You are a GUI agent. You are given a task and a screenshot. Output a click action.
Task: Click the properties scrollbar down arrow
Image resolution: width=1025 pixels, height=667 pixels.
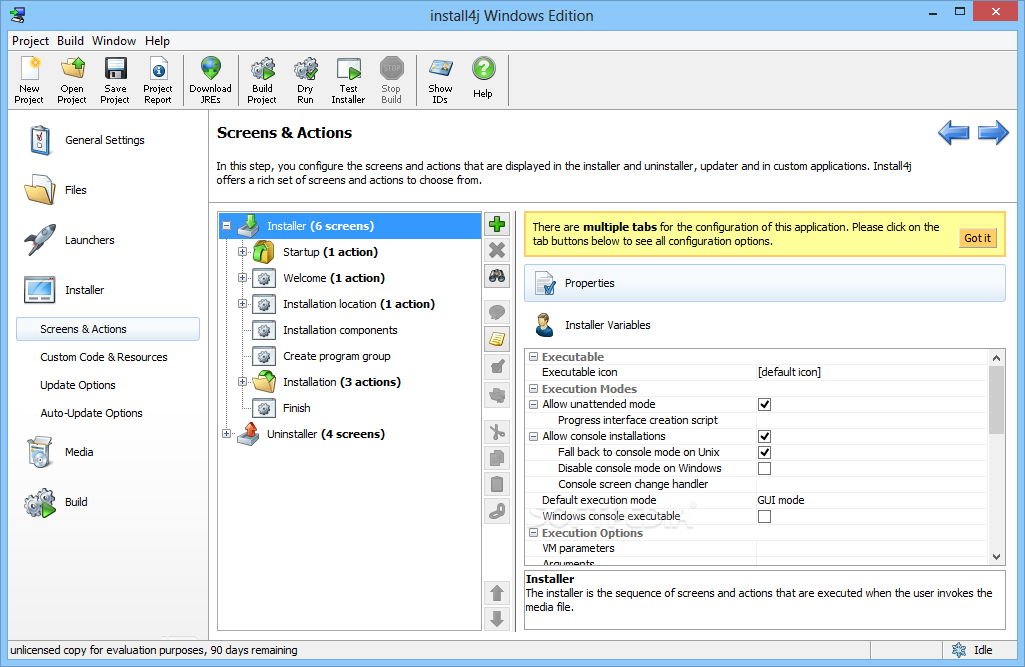point(996,557)
